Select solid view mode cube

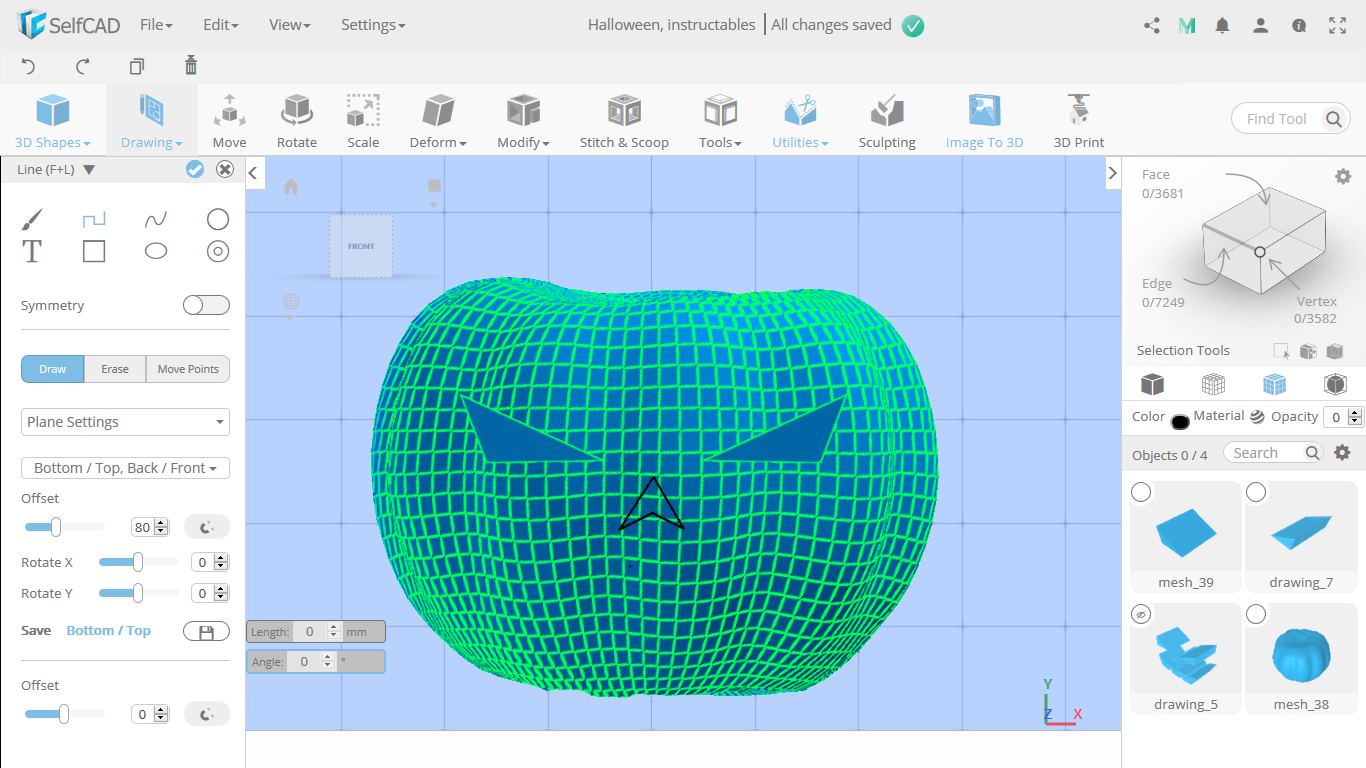pos(1153,384)
